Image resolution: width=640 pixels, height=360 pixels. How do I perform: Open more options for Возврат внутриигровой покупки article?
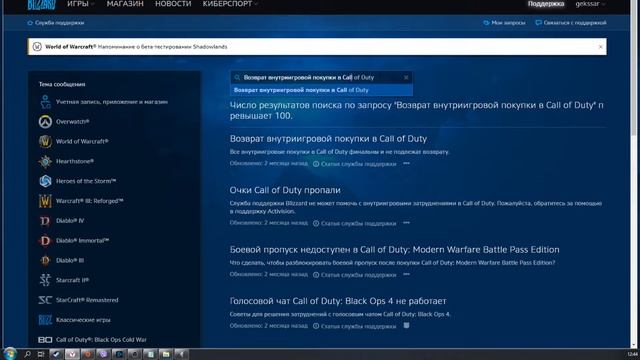coord(406,164)
